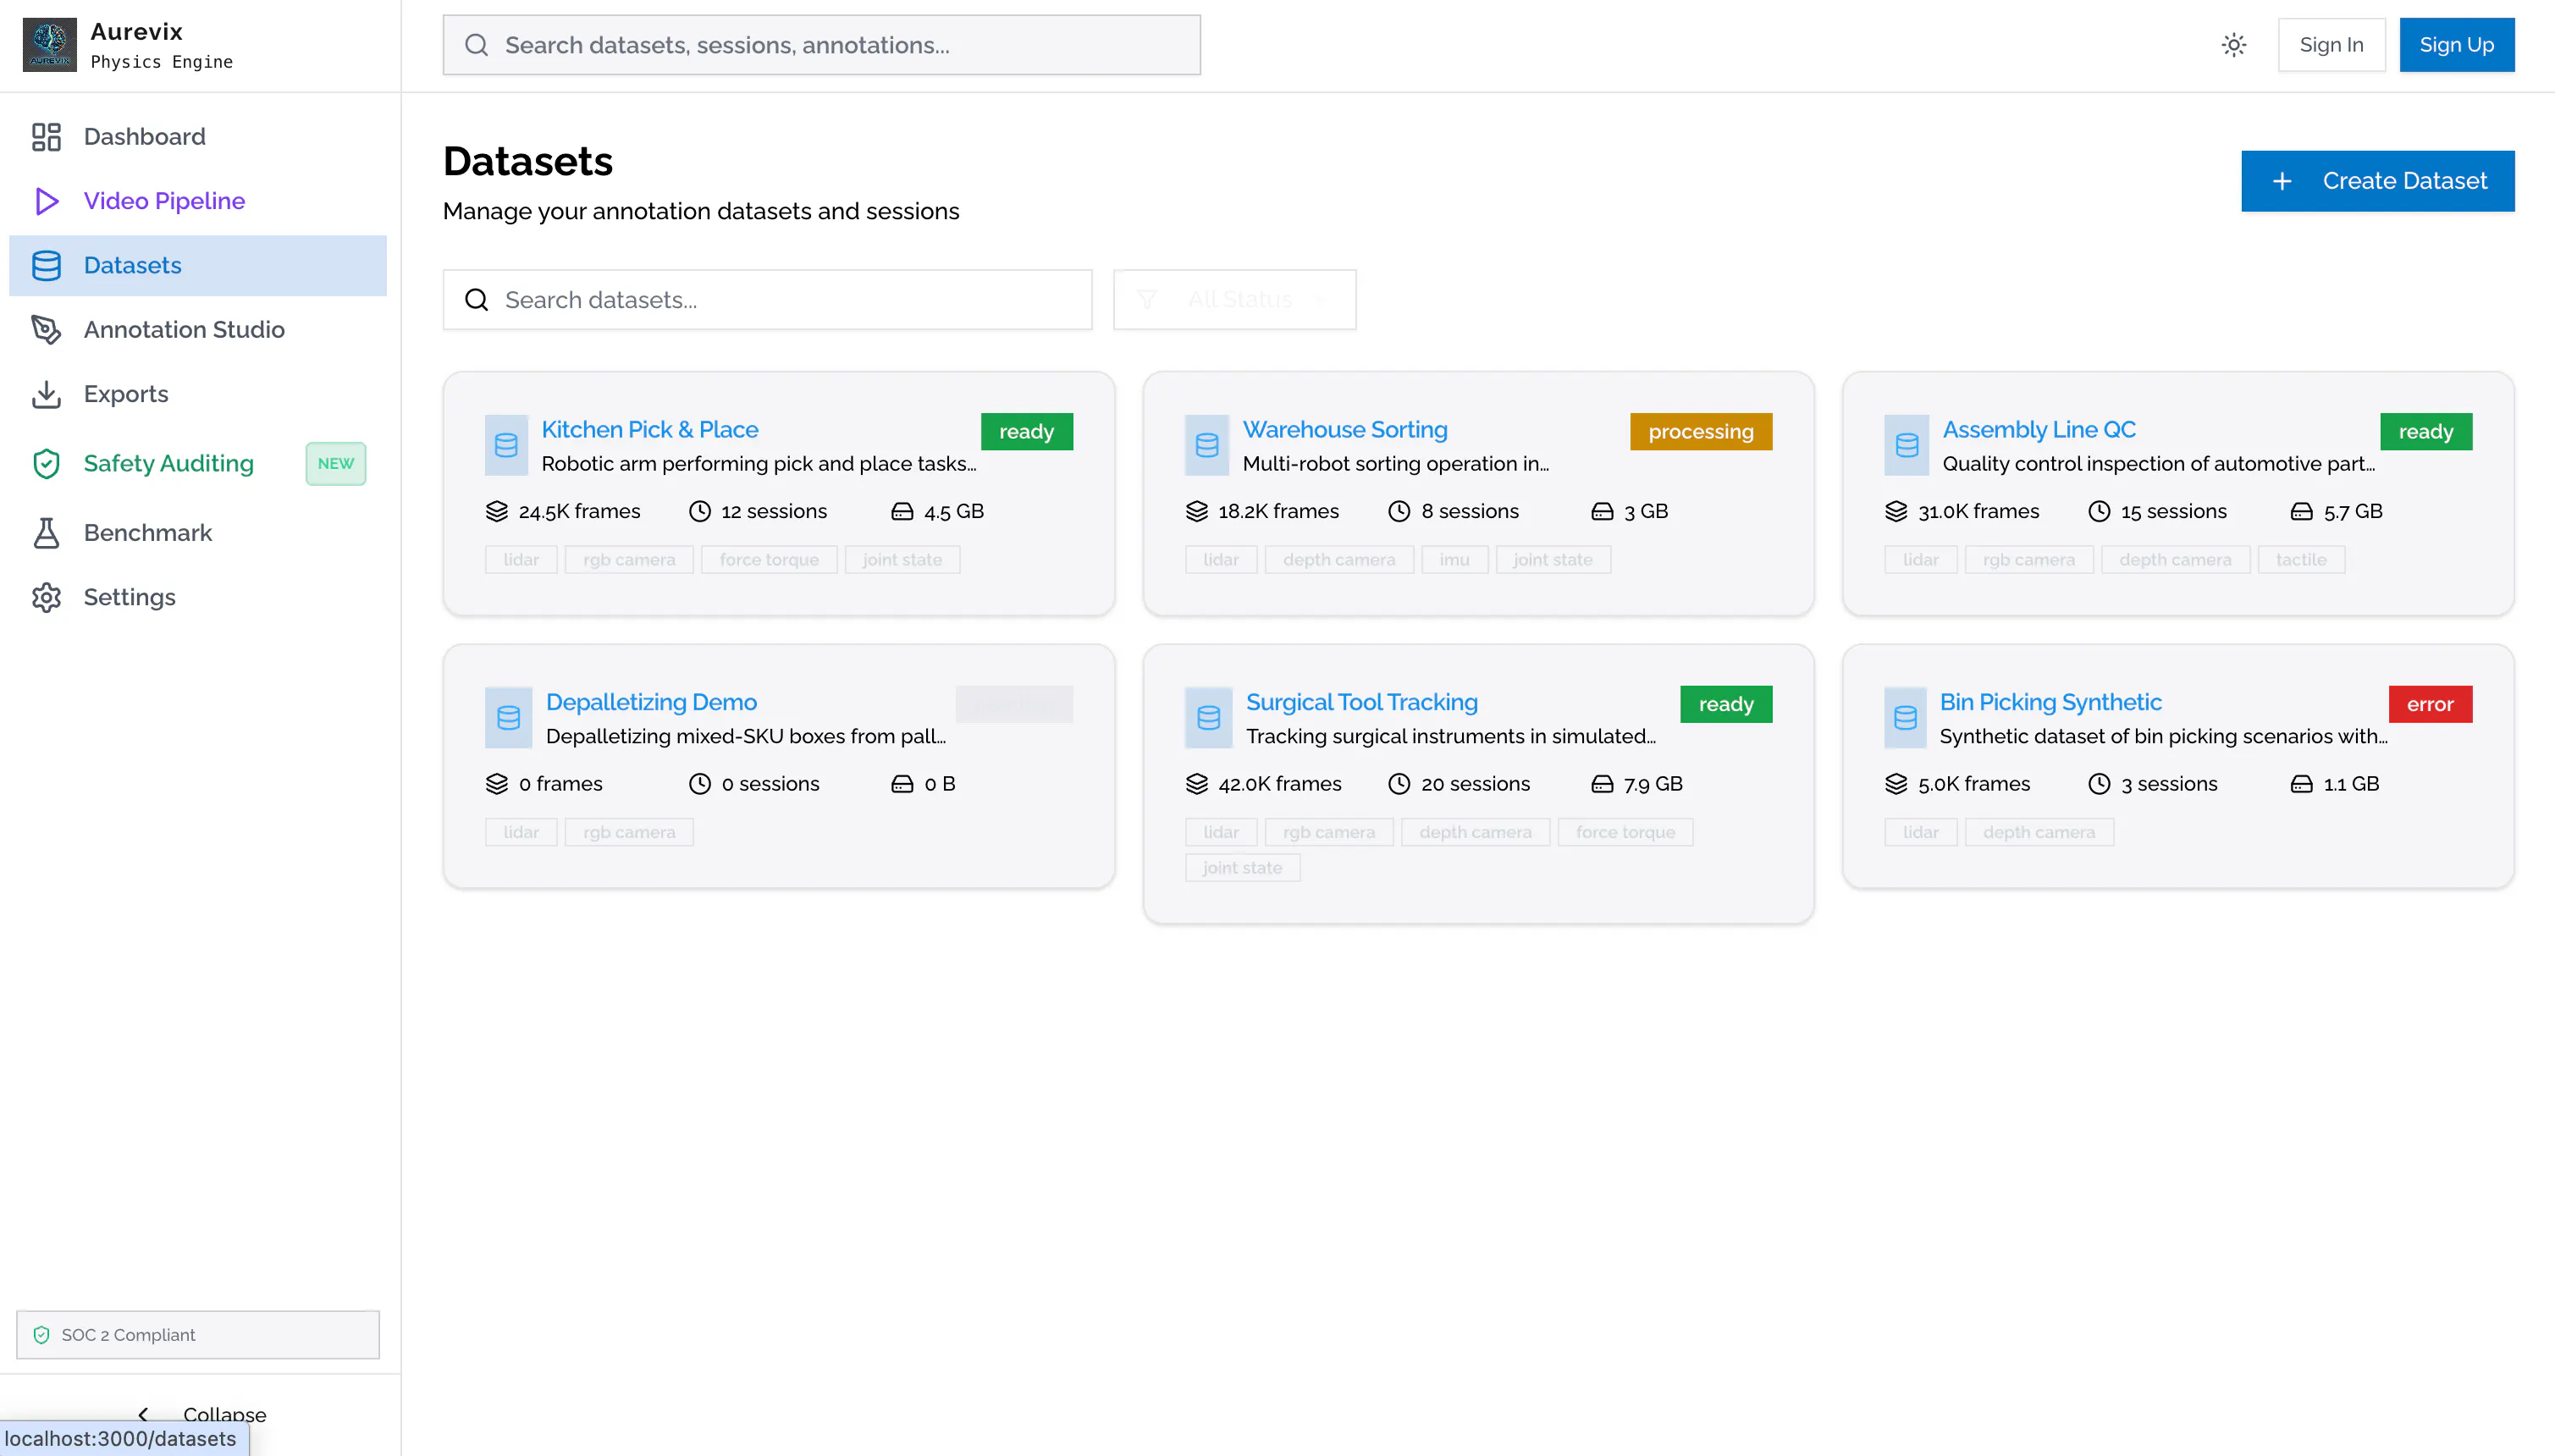2555x1456 pixels.
Task: Click the Kitchen Pick & Place dataset icon
Action: click(x=506, y=445)
